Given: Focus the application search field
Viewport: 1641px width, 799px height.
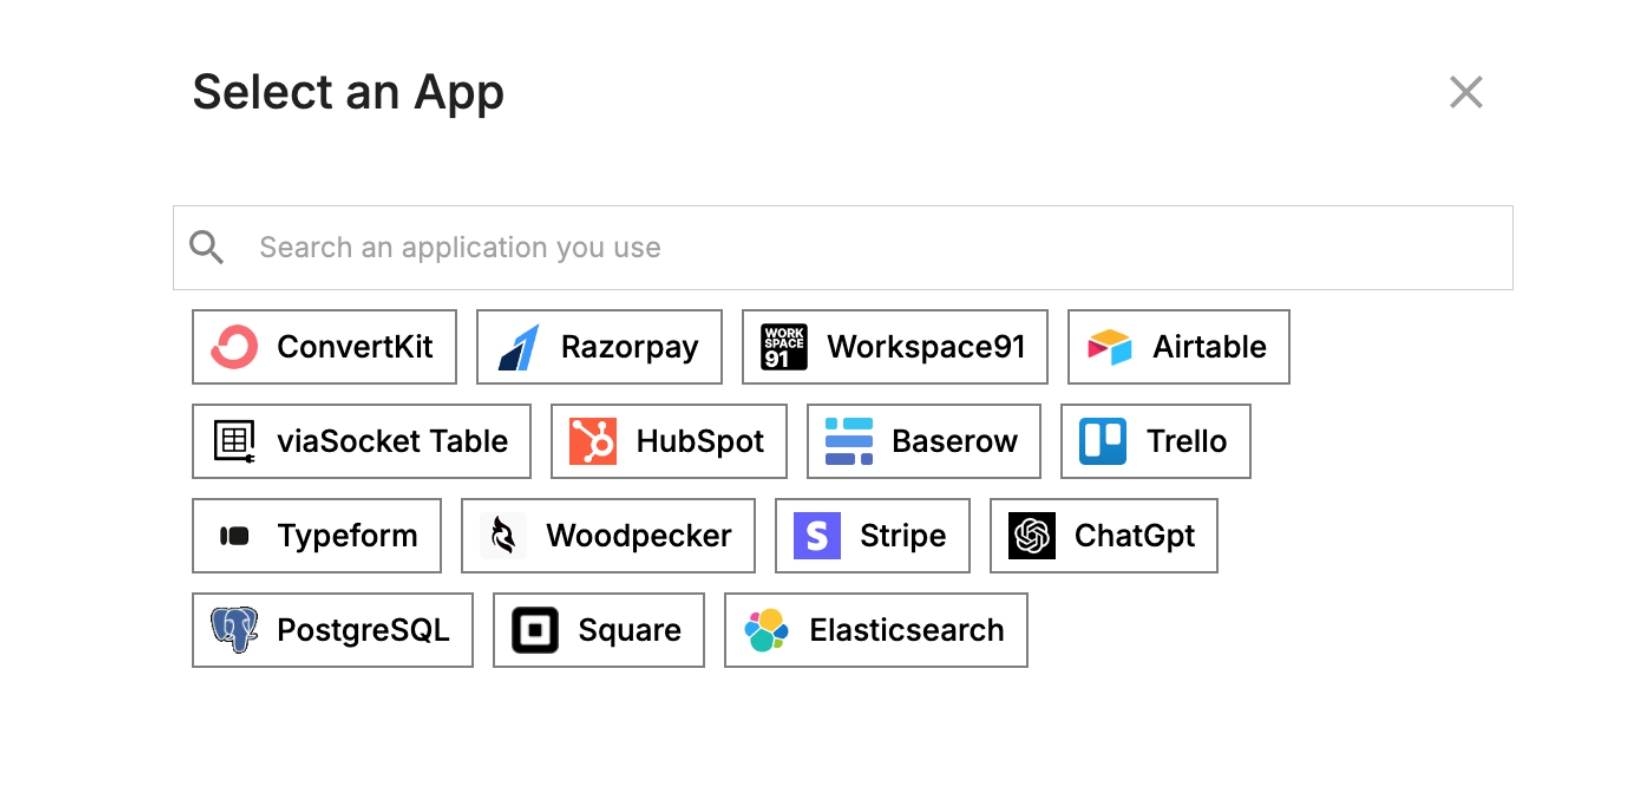Looking at the screenshot, I should (843, 248).
